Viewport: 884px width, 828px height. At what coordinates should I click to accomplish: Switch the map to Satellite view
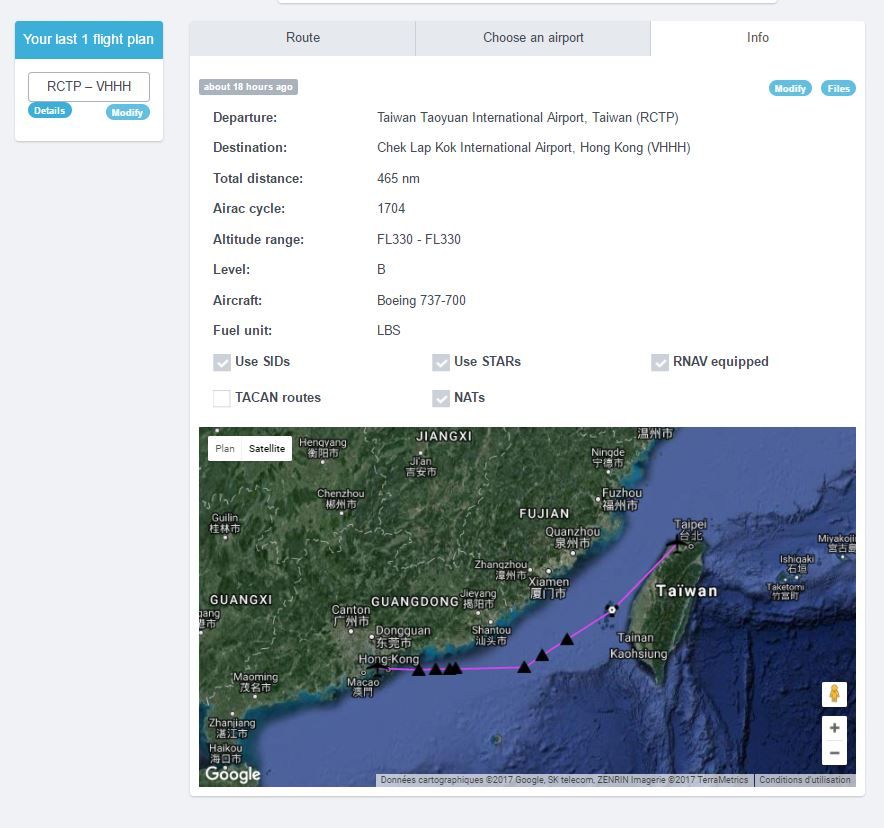[267, 449]
